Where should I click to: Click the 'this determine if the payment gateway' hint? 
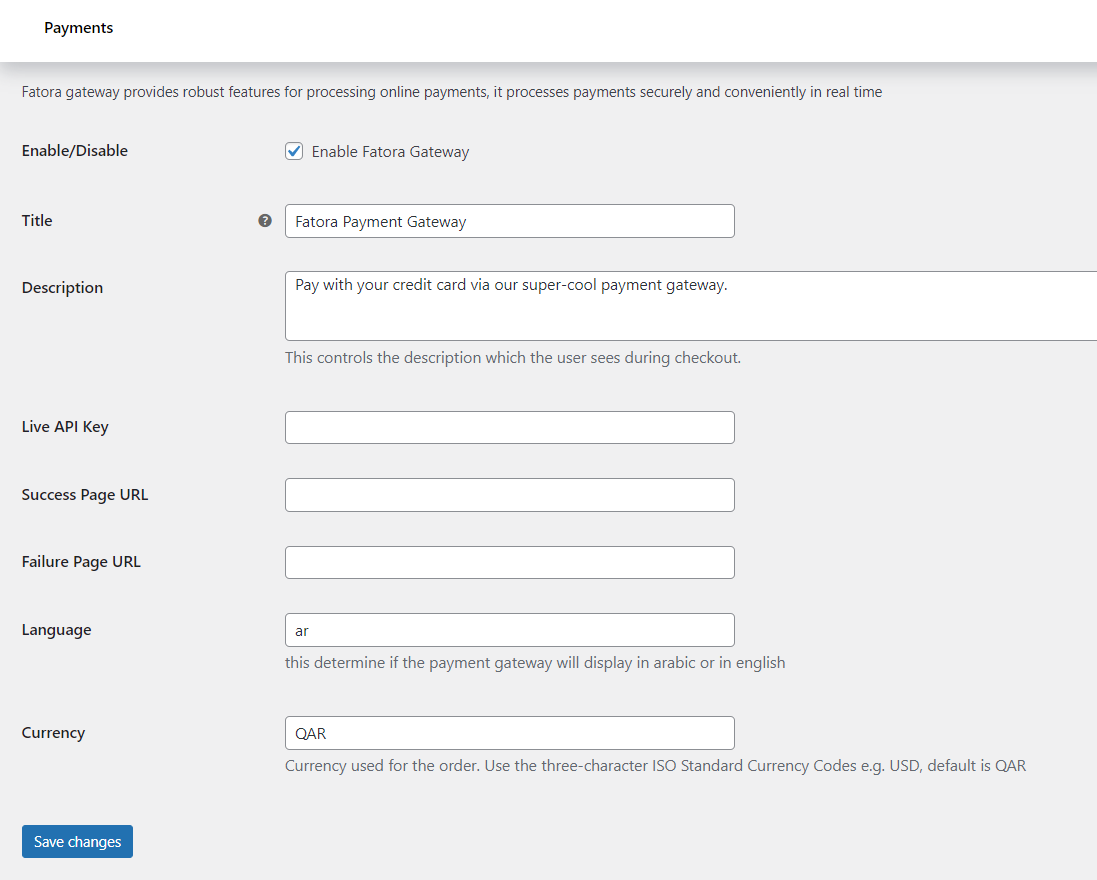[535, 662]
